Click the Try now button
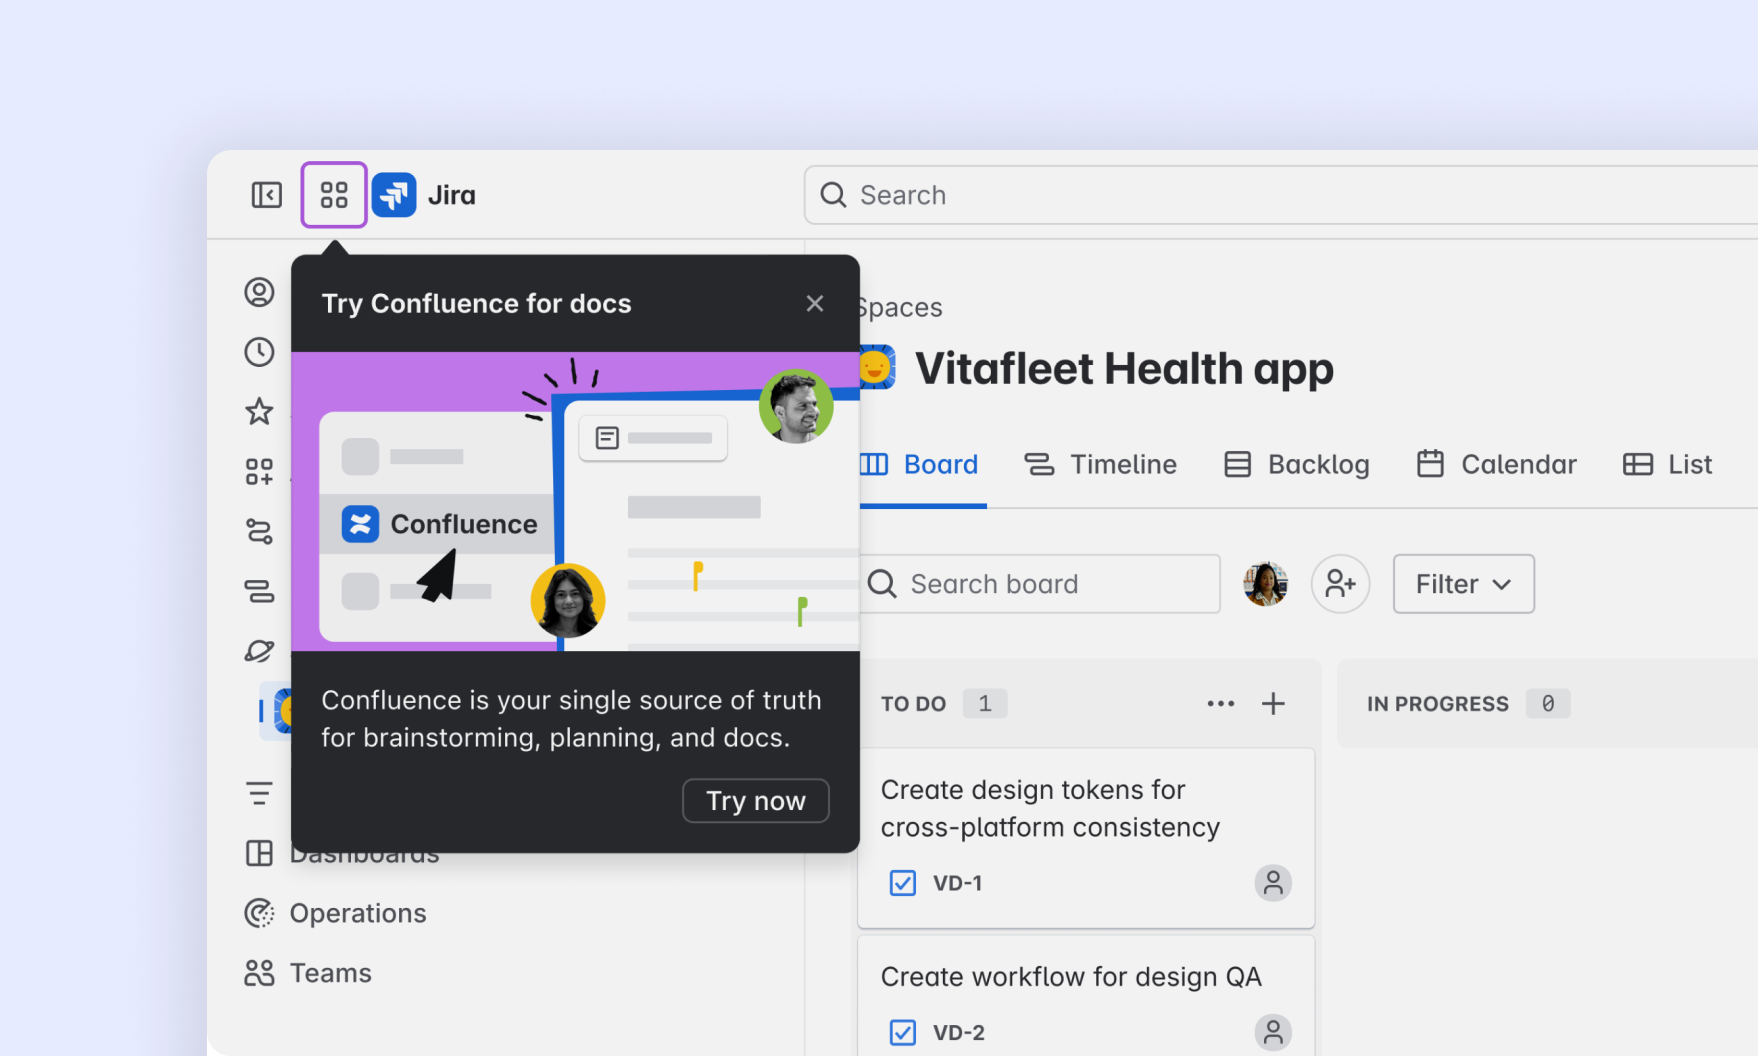This screenshot has width=1758, height=1056. point(755,801)
